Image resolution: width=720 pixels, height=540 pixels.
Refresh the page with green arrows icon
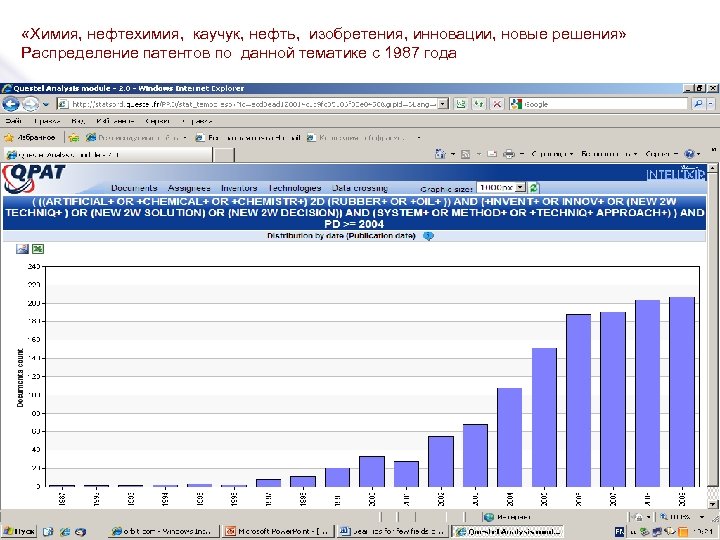pos(479,104)
